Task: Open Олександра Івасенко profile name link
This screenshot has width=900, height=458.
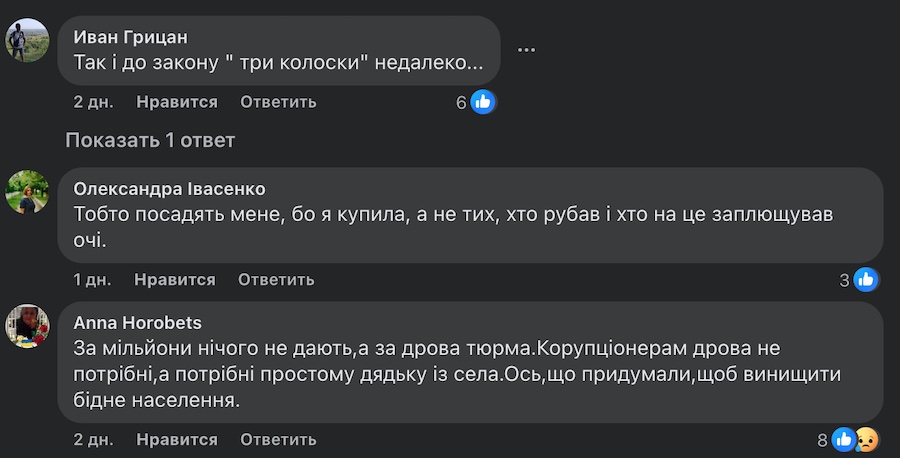Action: click(171, 188)
